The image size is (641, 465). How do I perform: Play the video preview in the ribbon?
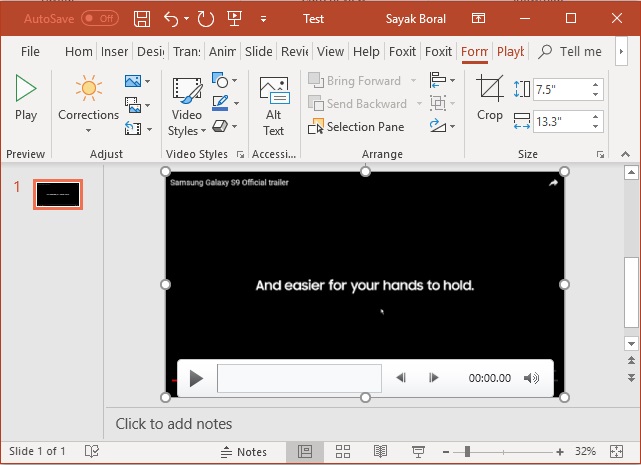26,97
